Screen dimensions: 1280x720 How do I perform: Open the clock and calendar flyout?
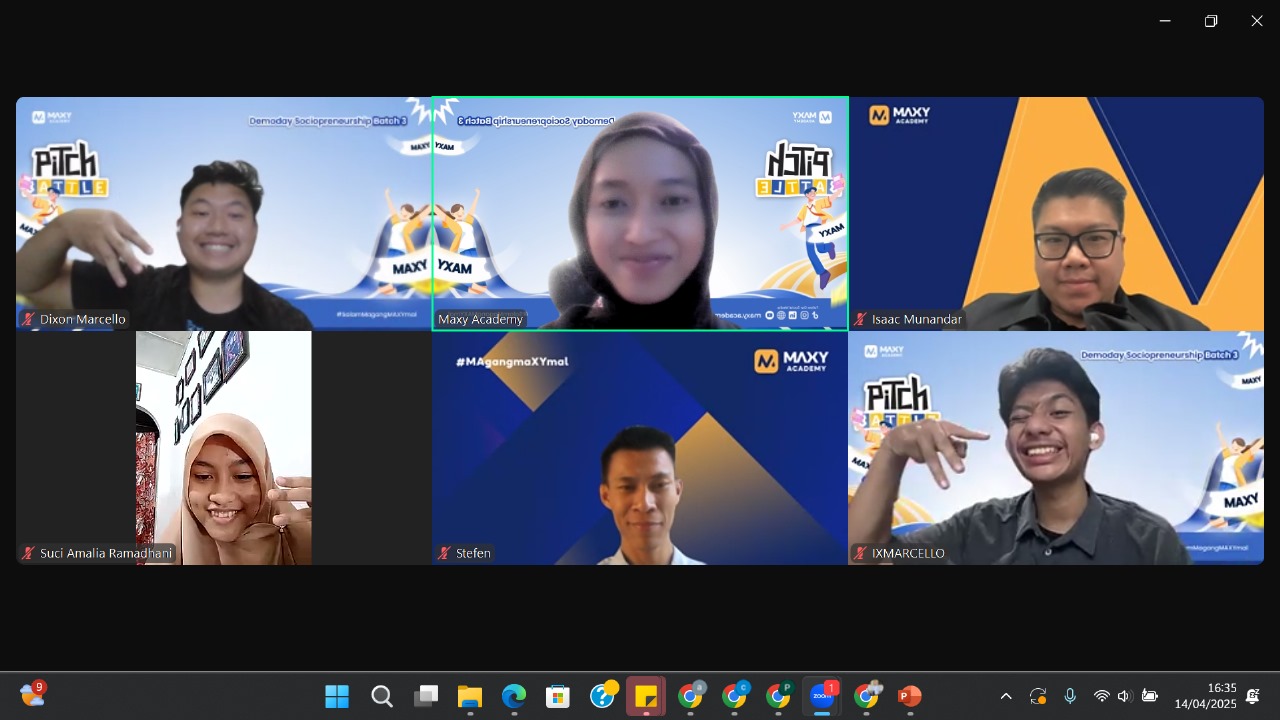tap(1206, 696)
